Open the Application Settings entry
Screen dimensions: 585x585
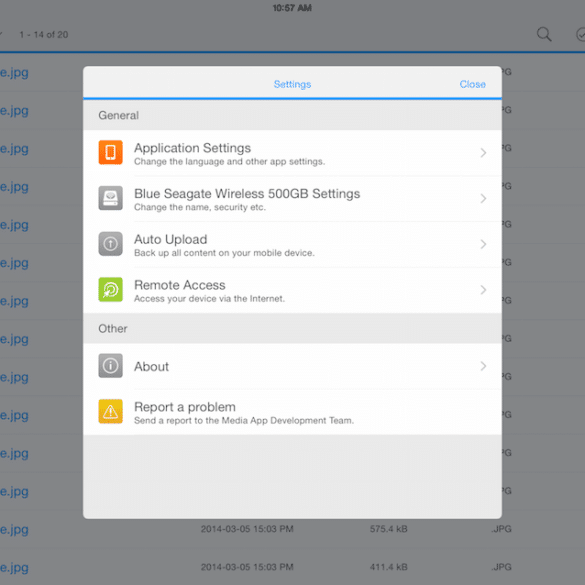[x=292, y=153]
